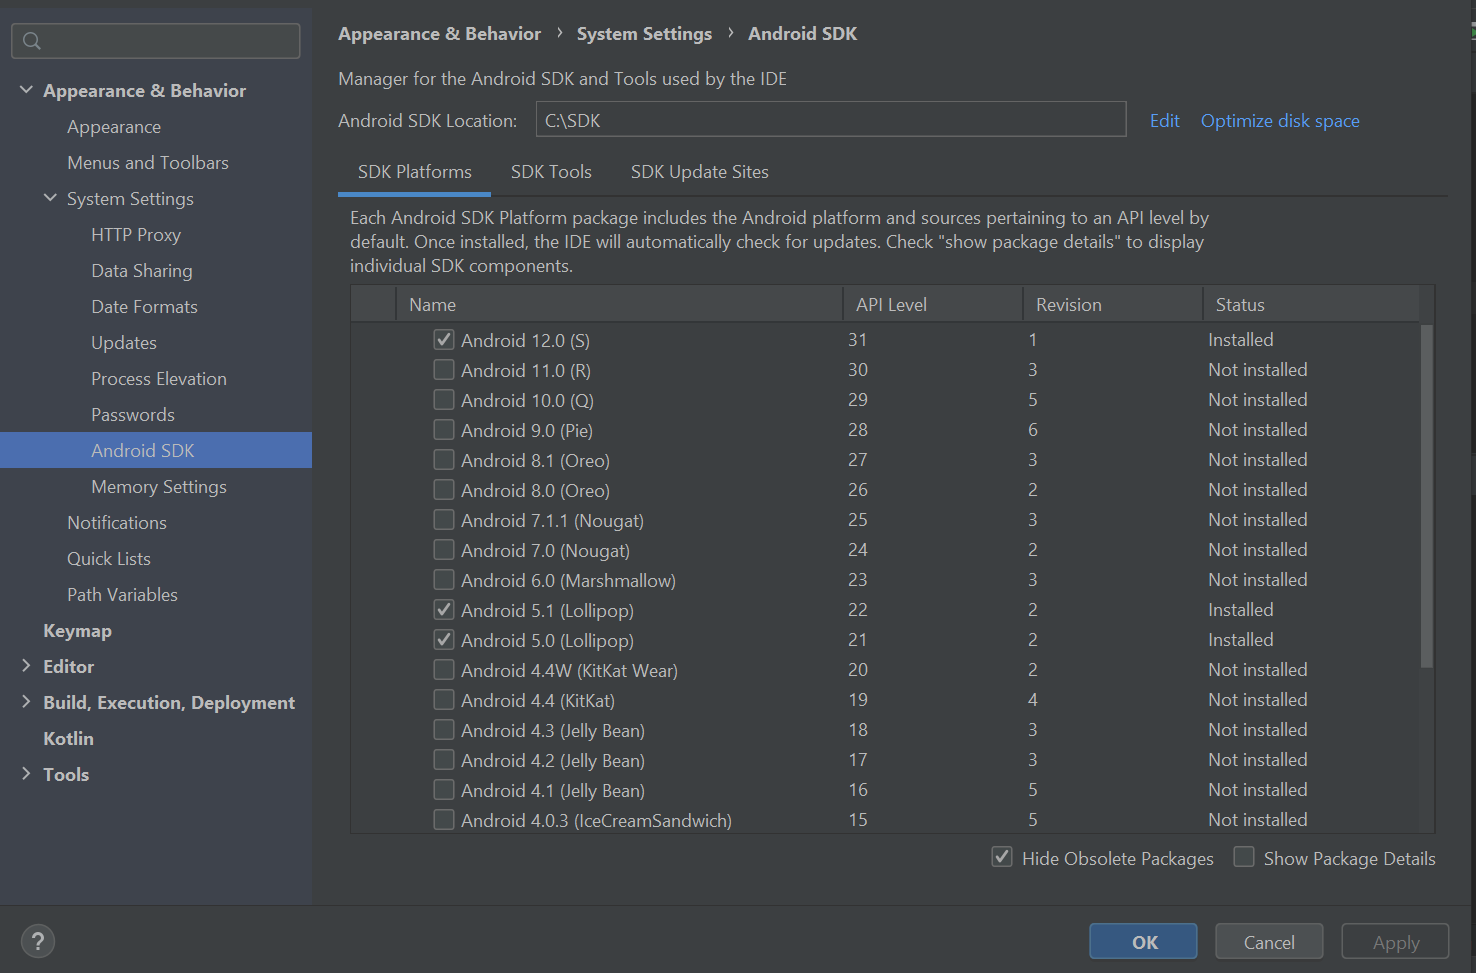
Task: Select Process Elevation settings
Action: (159, 379)
